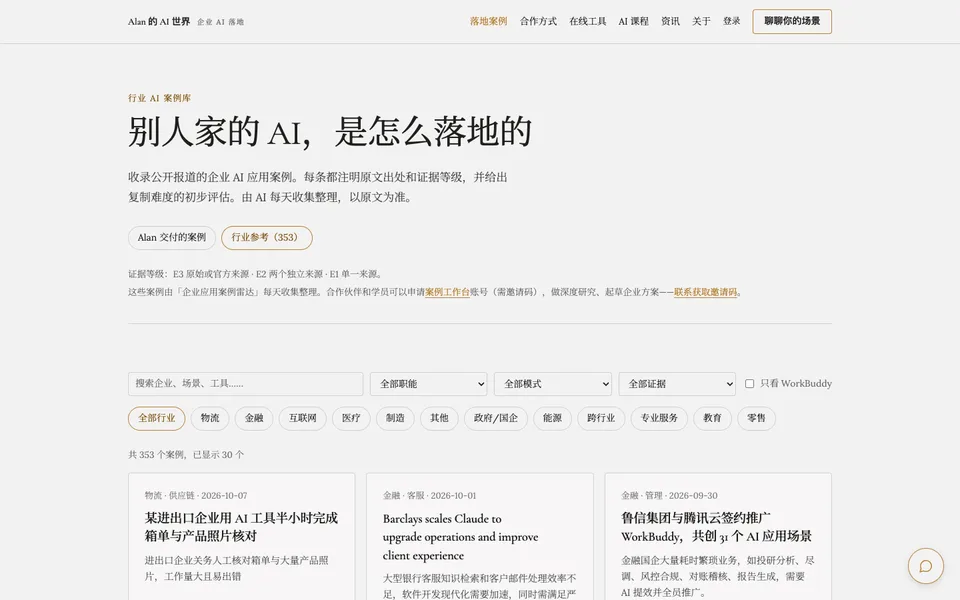Viewport: 960px width, 600px height.
Task: Open the AI 课程 navigation item
Action: 634,21
